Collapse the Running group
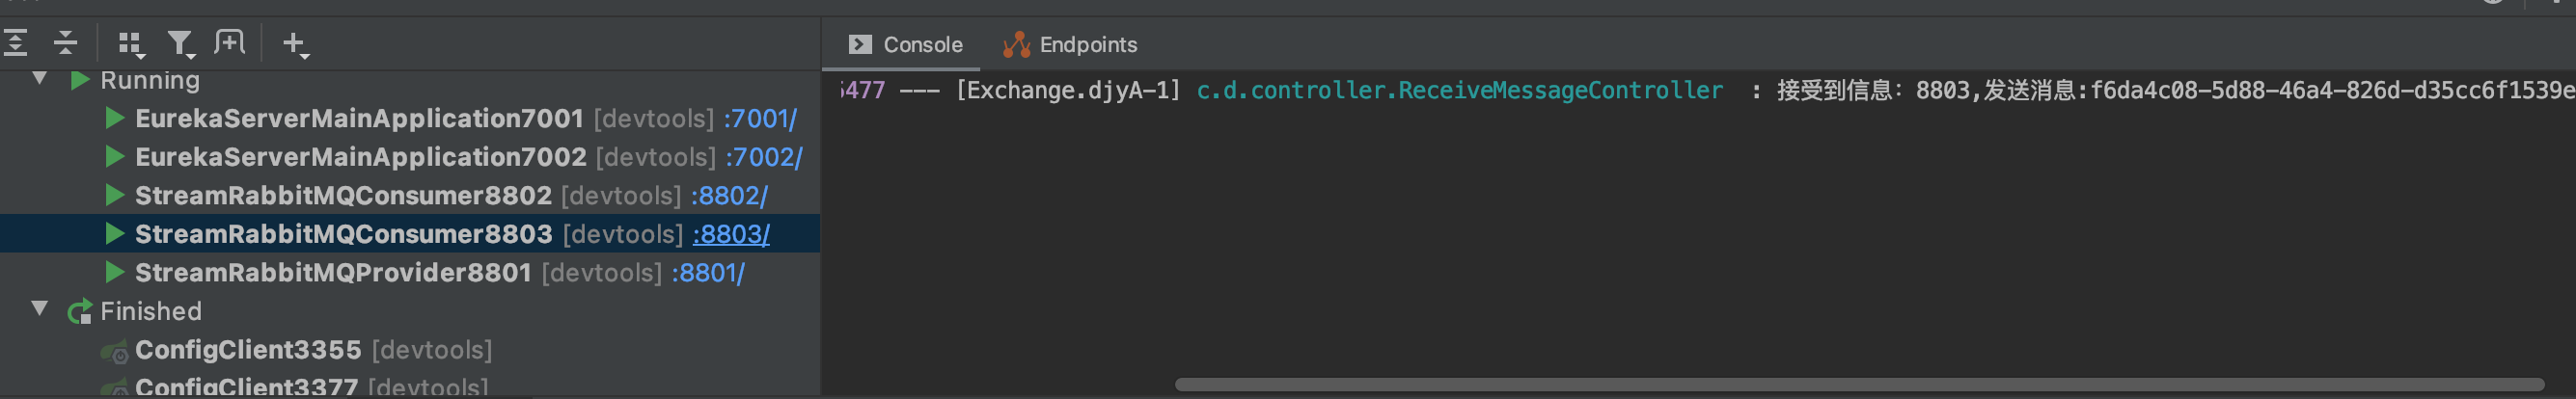This screenshot has height=399, width=2576. coord(40,78)
